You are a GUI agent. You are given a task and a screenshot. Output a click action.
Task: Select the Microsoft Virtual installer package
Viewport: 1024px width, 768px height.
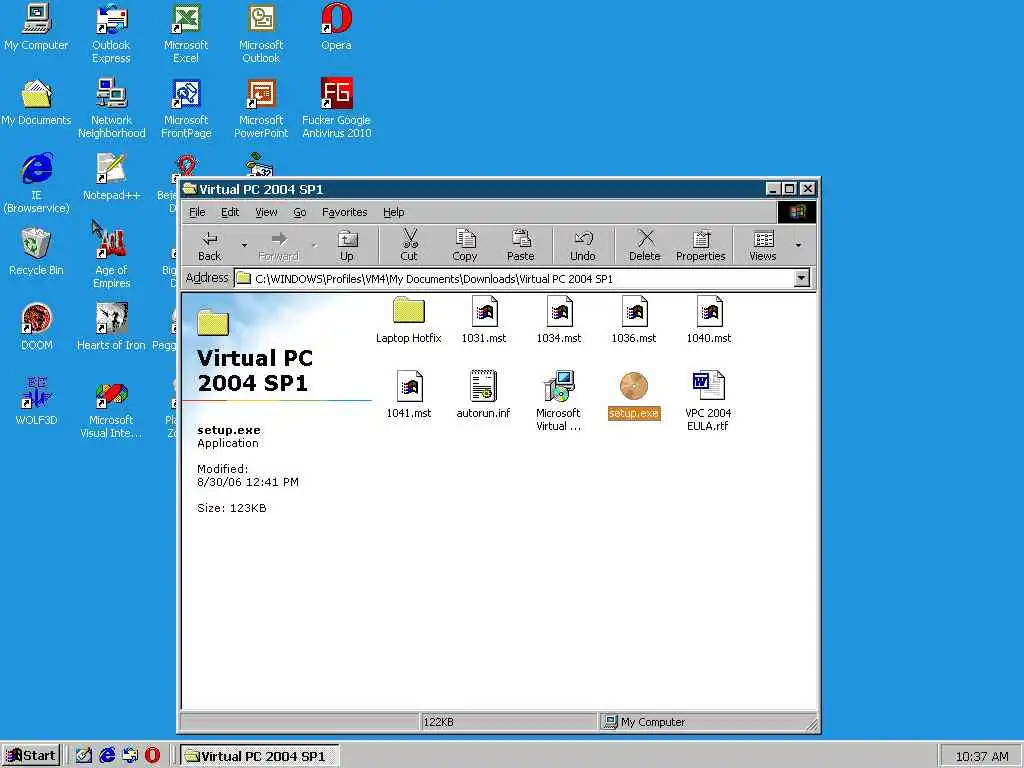pyautogui.click(x=558, y=400)
